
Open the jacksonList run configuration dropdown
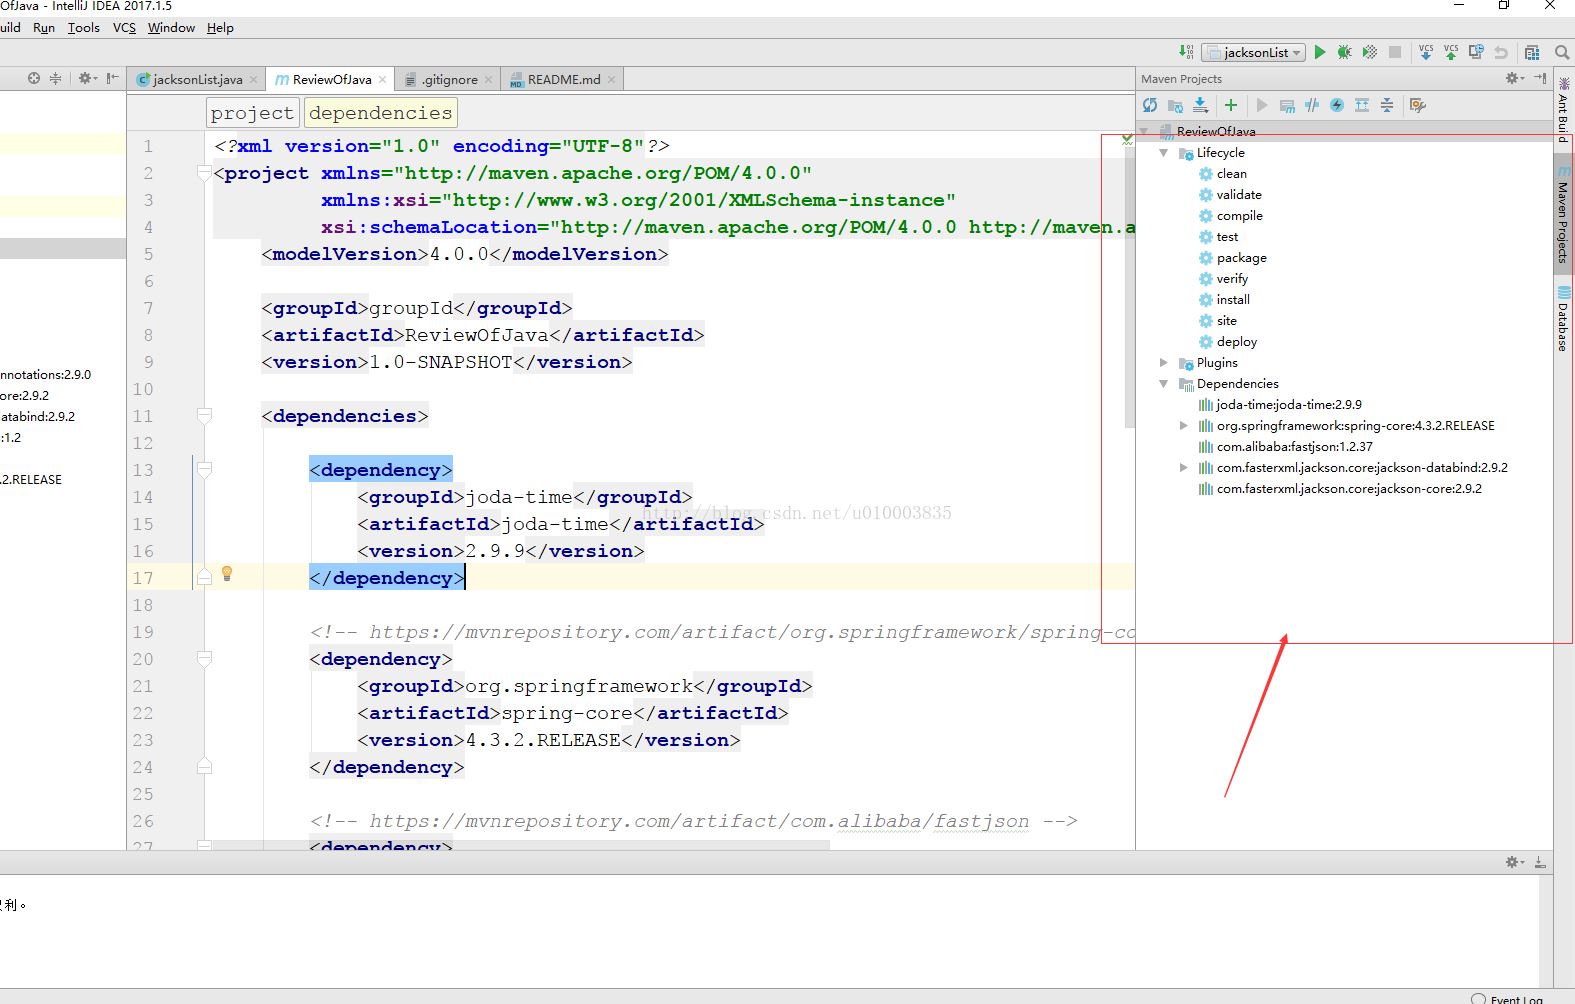pyautogui.click(x=1254, y=52)
